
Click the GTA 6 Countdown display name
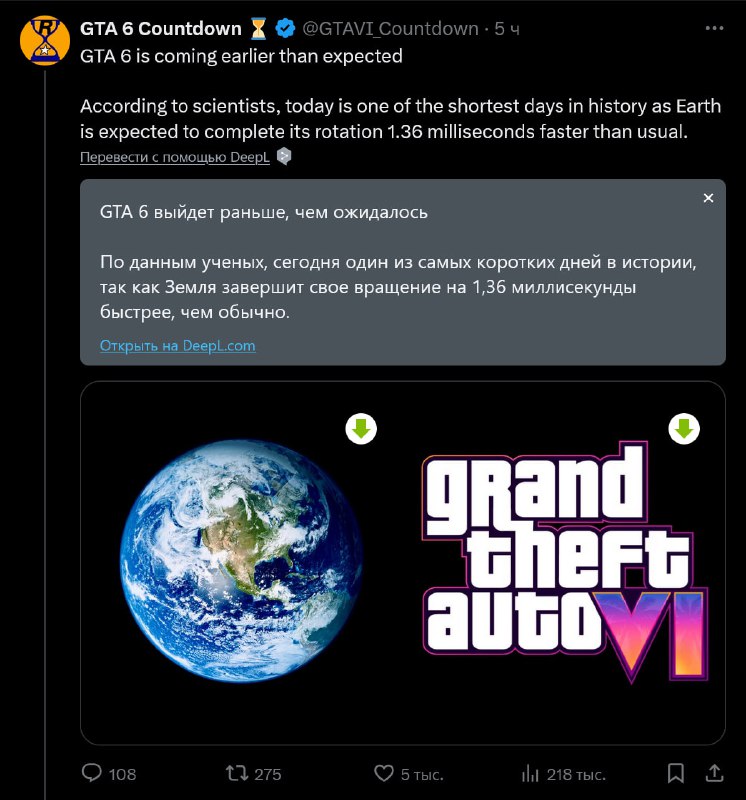tap(161, 28)
